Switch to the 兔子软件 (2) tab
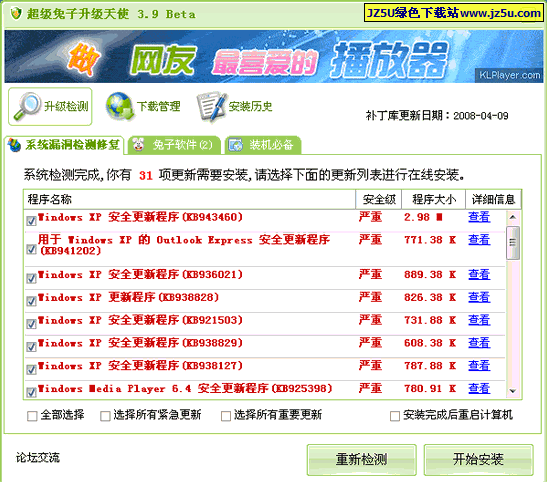Image resolution: width=547 pixels, height=482 pixels. click(174, 145)
